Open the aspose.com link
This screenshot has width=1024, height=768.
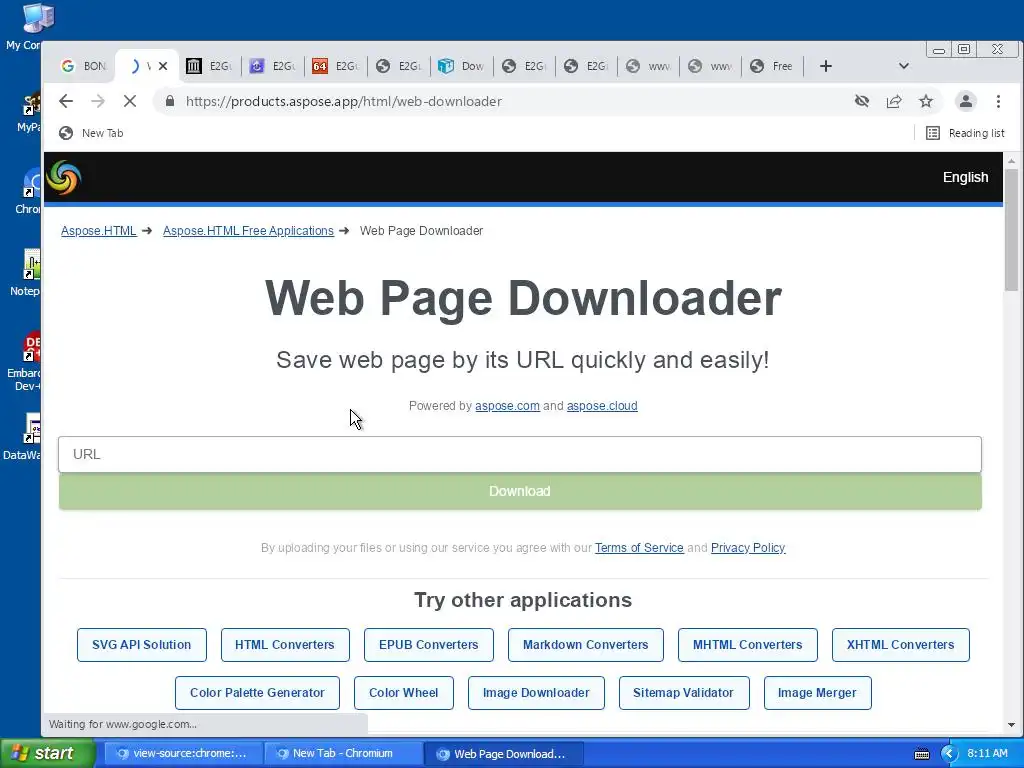507,406
